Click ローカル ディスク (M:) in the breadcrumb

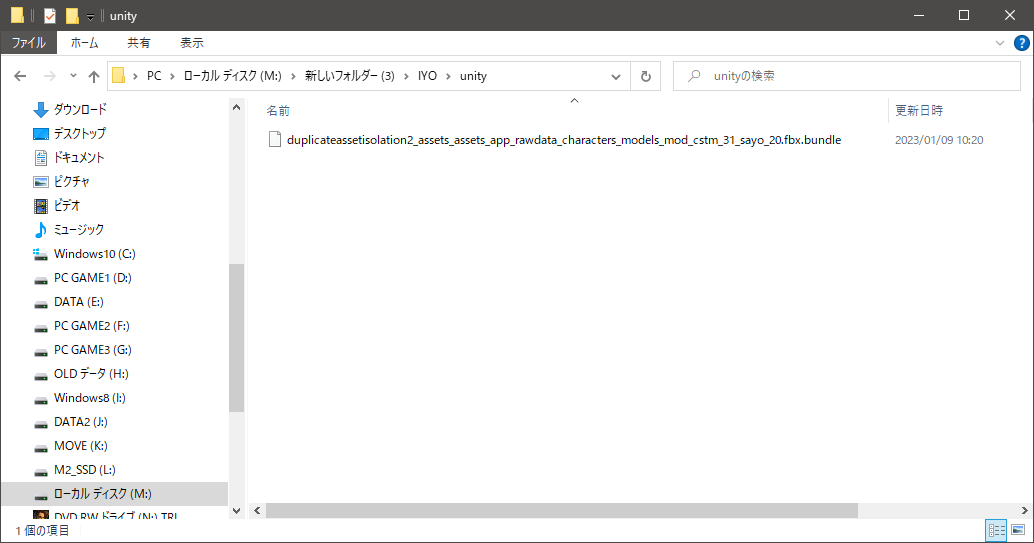click(x=232, y=76)
